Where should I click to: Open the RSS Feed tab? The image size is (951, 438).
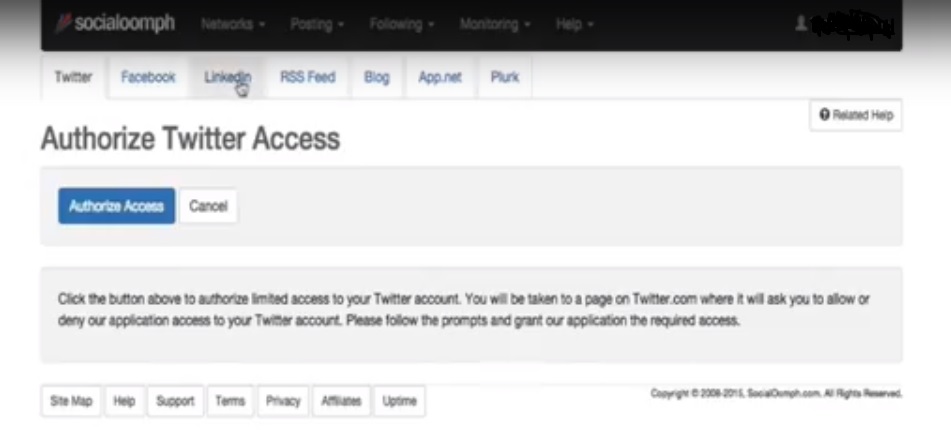click(x=307, y=77)
